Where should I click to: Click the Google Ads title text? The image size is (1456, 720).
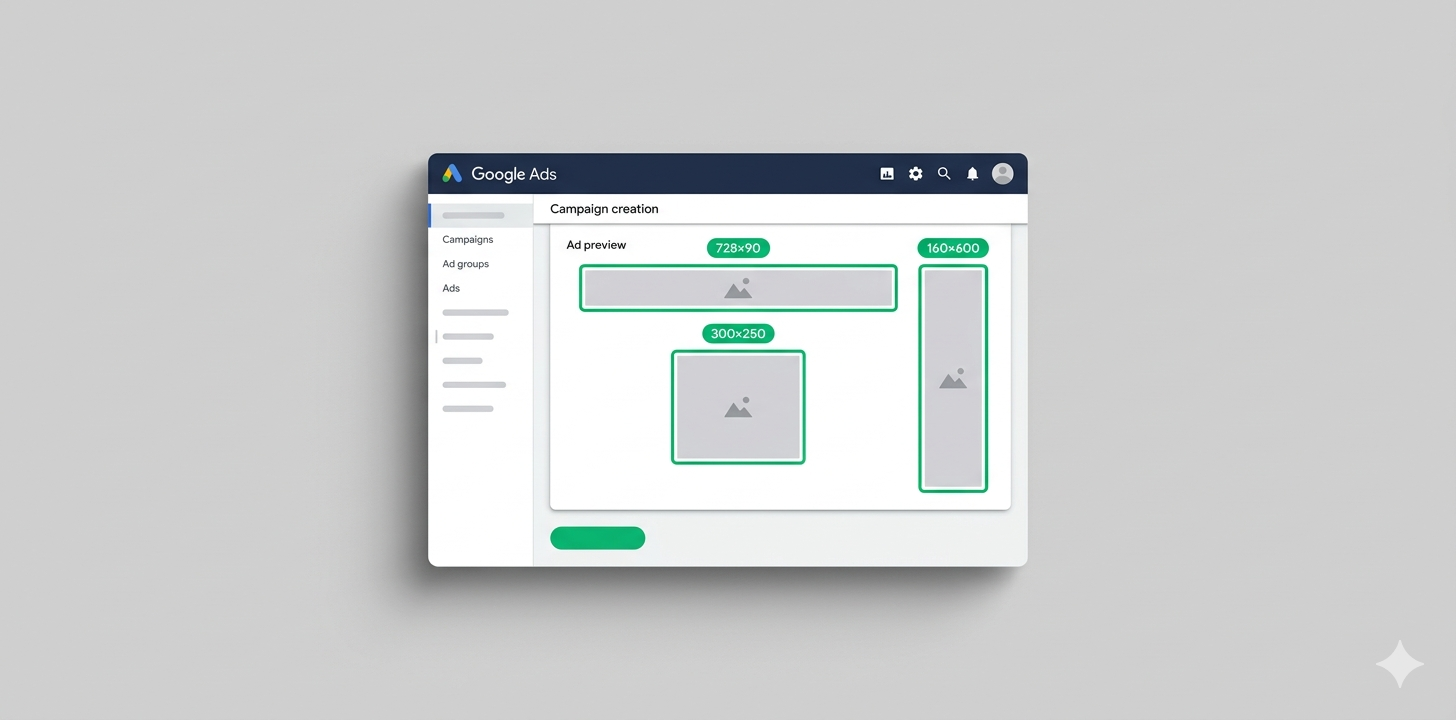pyautogui.click(x=514, y=174)
